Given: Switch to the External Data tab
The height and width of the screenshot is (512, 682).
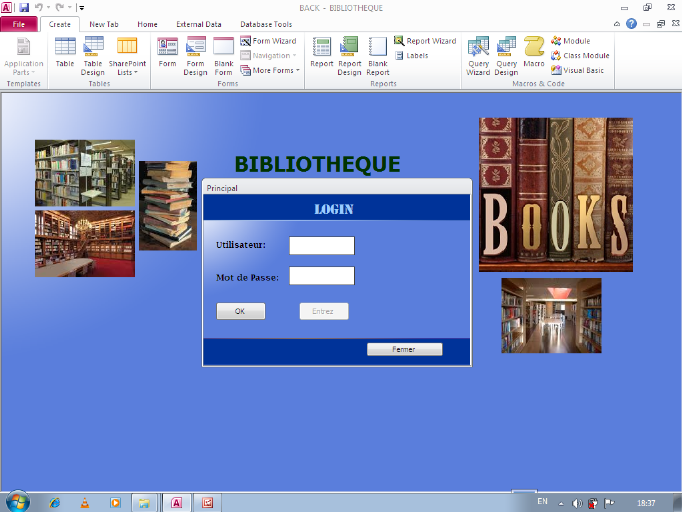Looking at the screenshot, I should click(x=198, y=24).
